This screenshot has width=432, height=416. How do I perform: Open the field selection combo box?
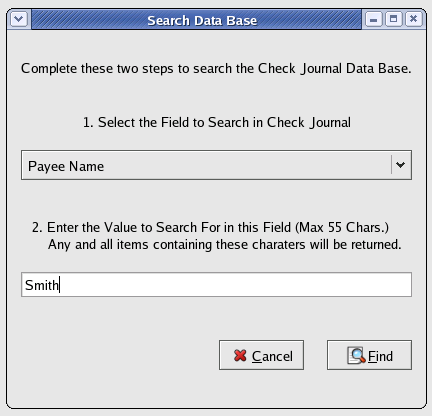coord(216,165)
